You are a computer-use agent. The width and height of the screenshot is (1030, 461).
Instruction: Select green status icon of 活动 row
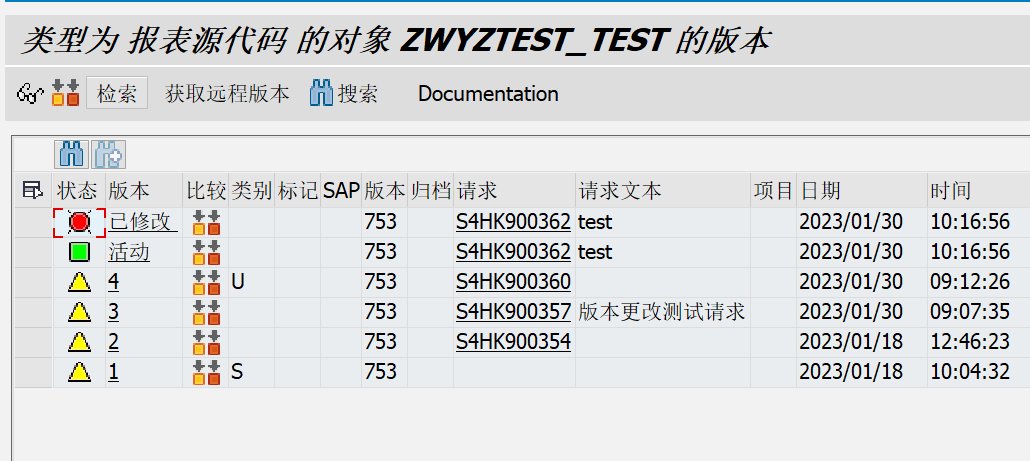pos(79,252)
